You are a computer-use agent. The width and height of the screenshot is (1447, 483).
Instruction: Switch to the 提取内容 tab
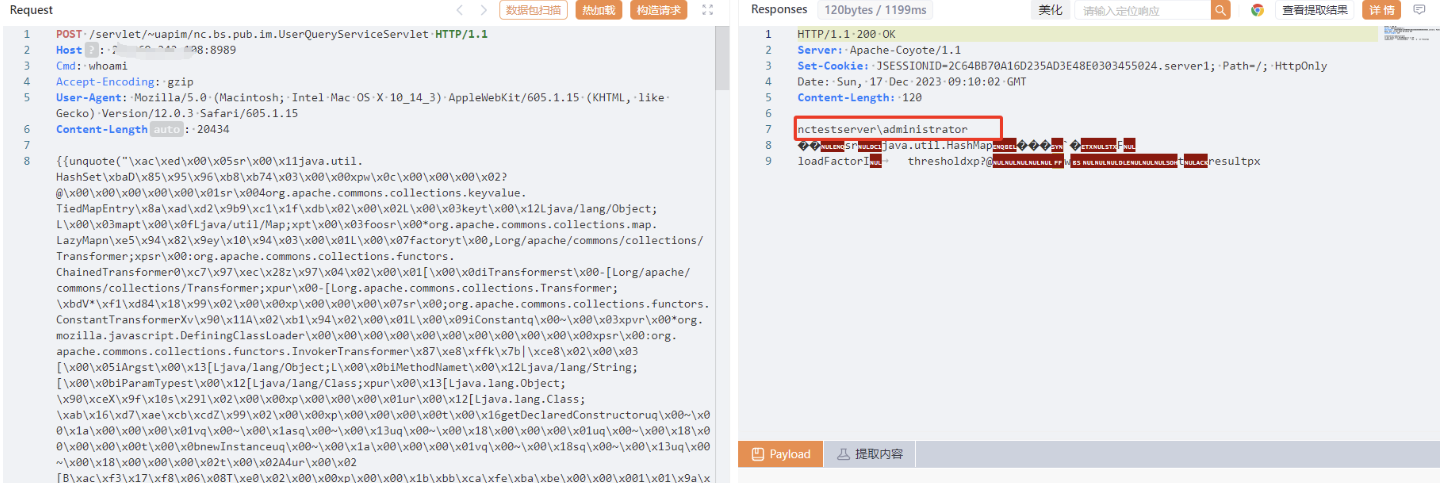point(870,454)
